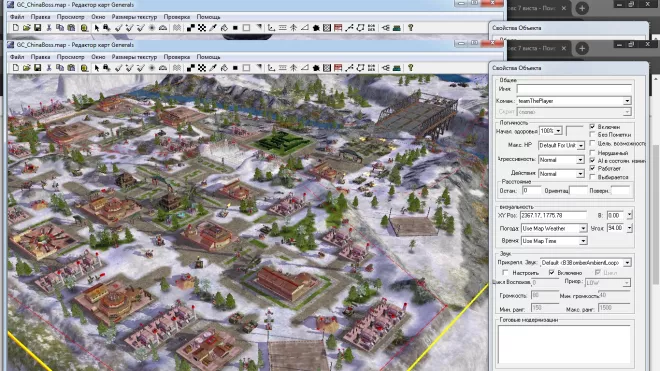Image resolution: width=660 pixels, height=371 pixels.
Task: Click the question mark help icon in front toolbar
Action: tap(410, 68)
